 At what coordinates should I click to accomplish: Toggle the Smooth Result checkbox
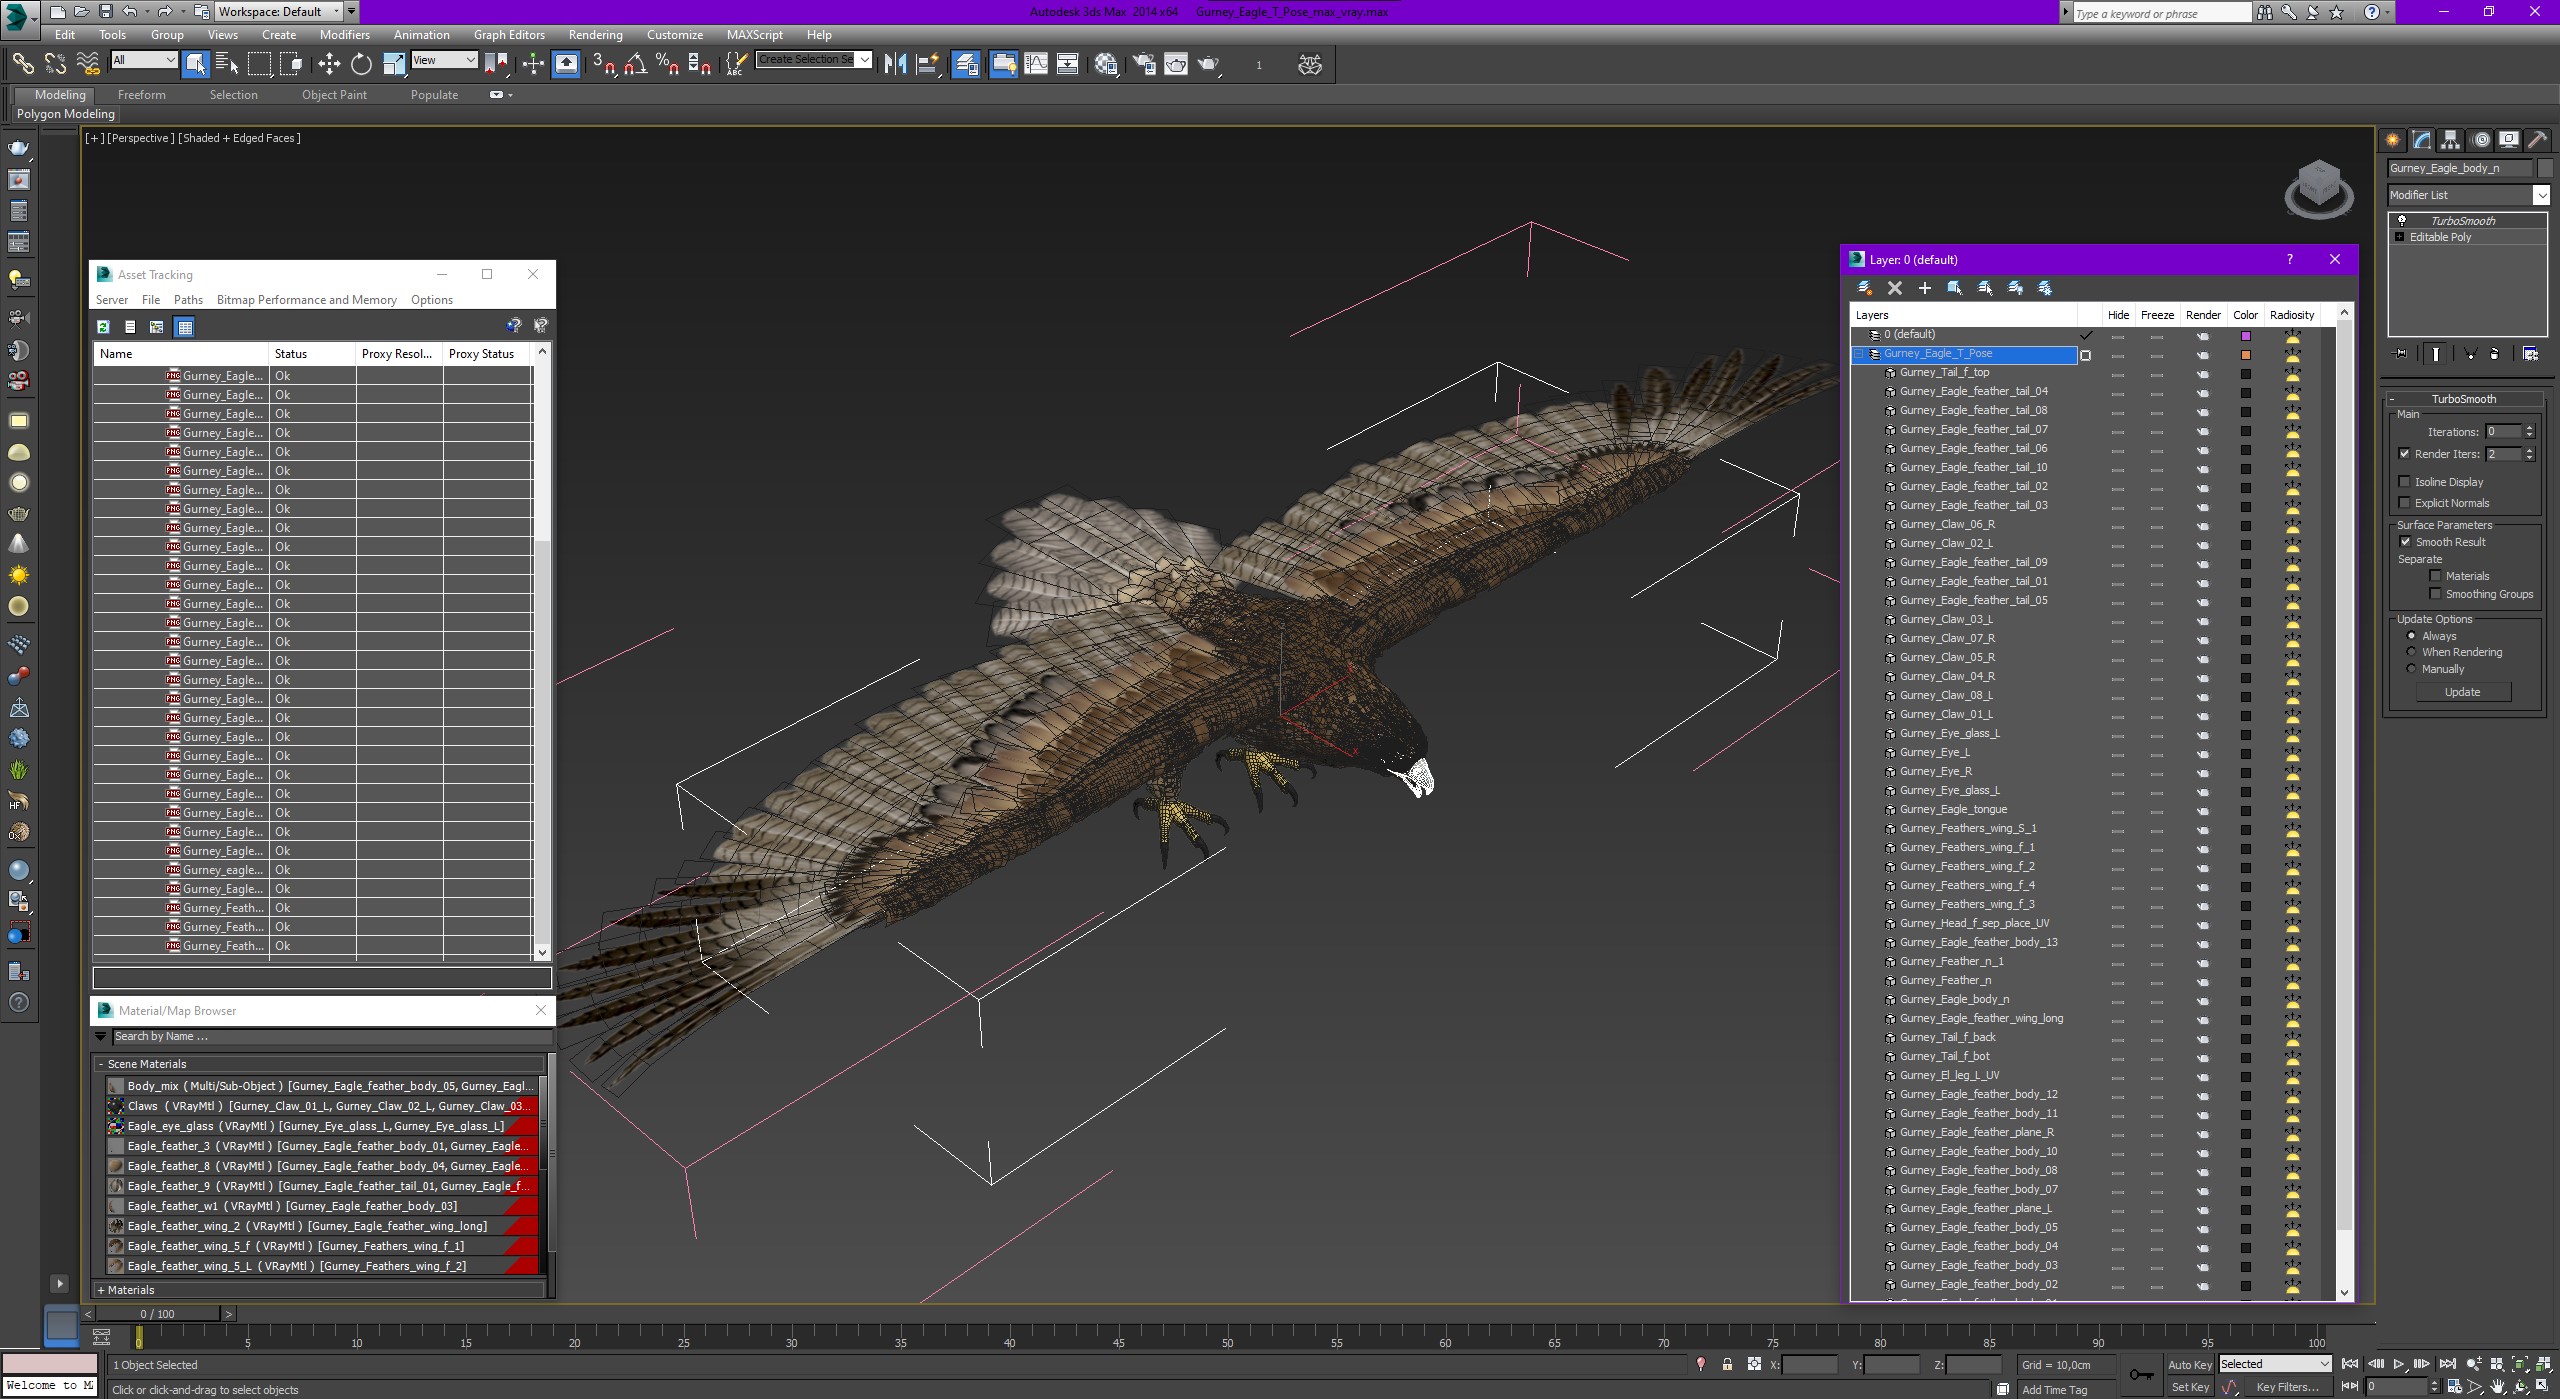[x=2405, y=542]
